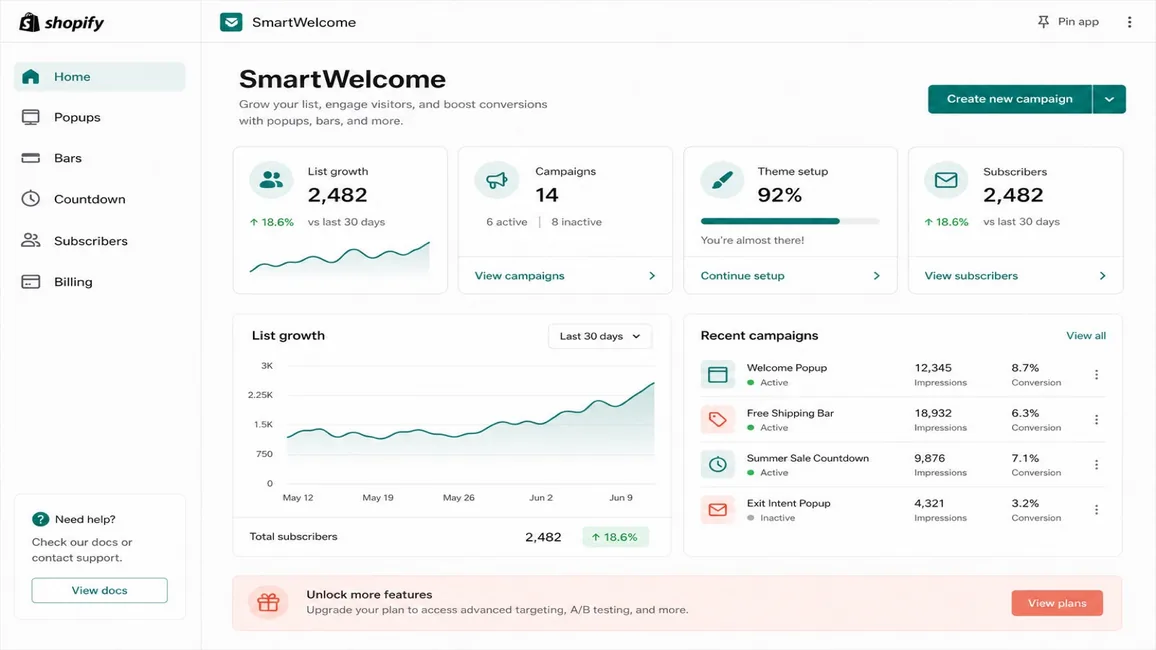This screenshot has width=1156, height=650.
Task: Click the Billing card icon in sidebar
Action: coord(30,282)
